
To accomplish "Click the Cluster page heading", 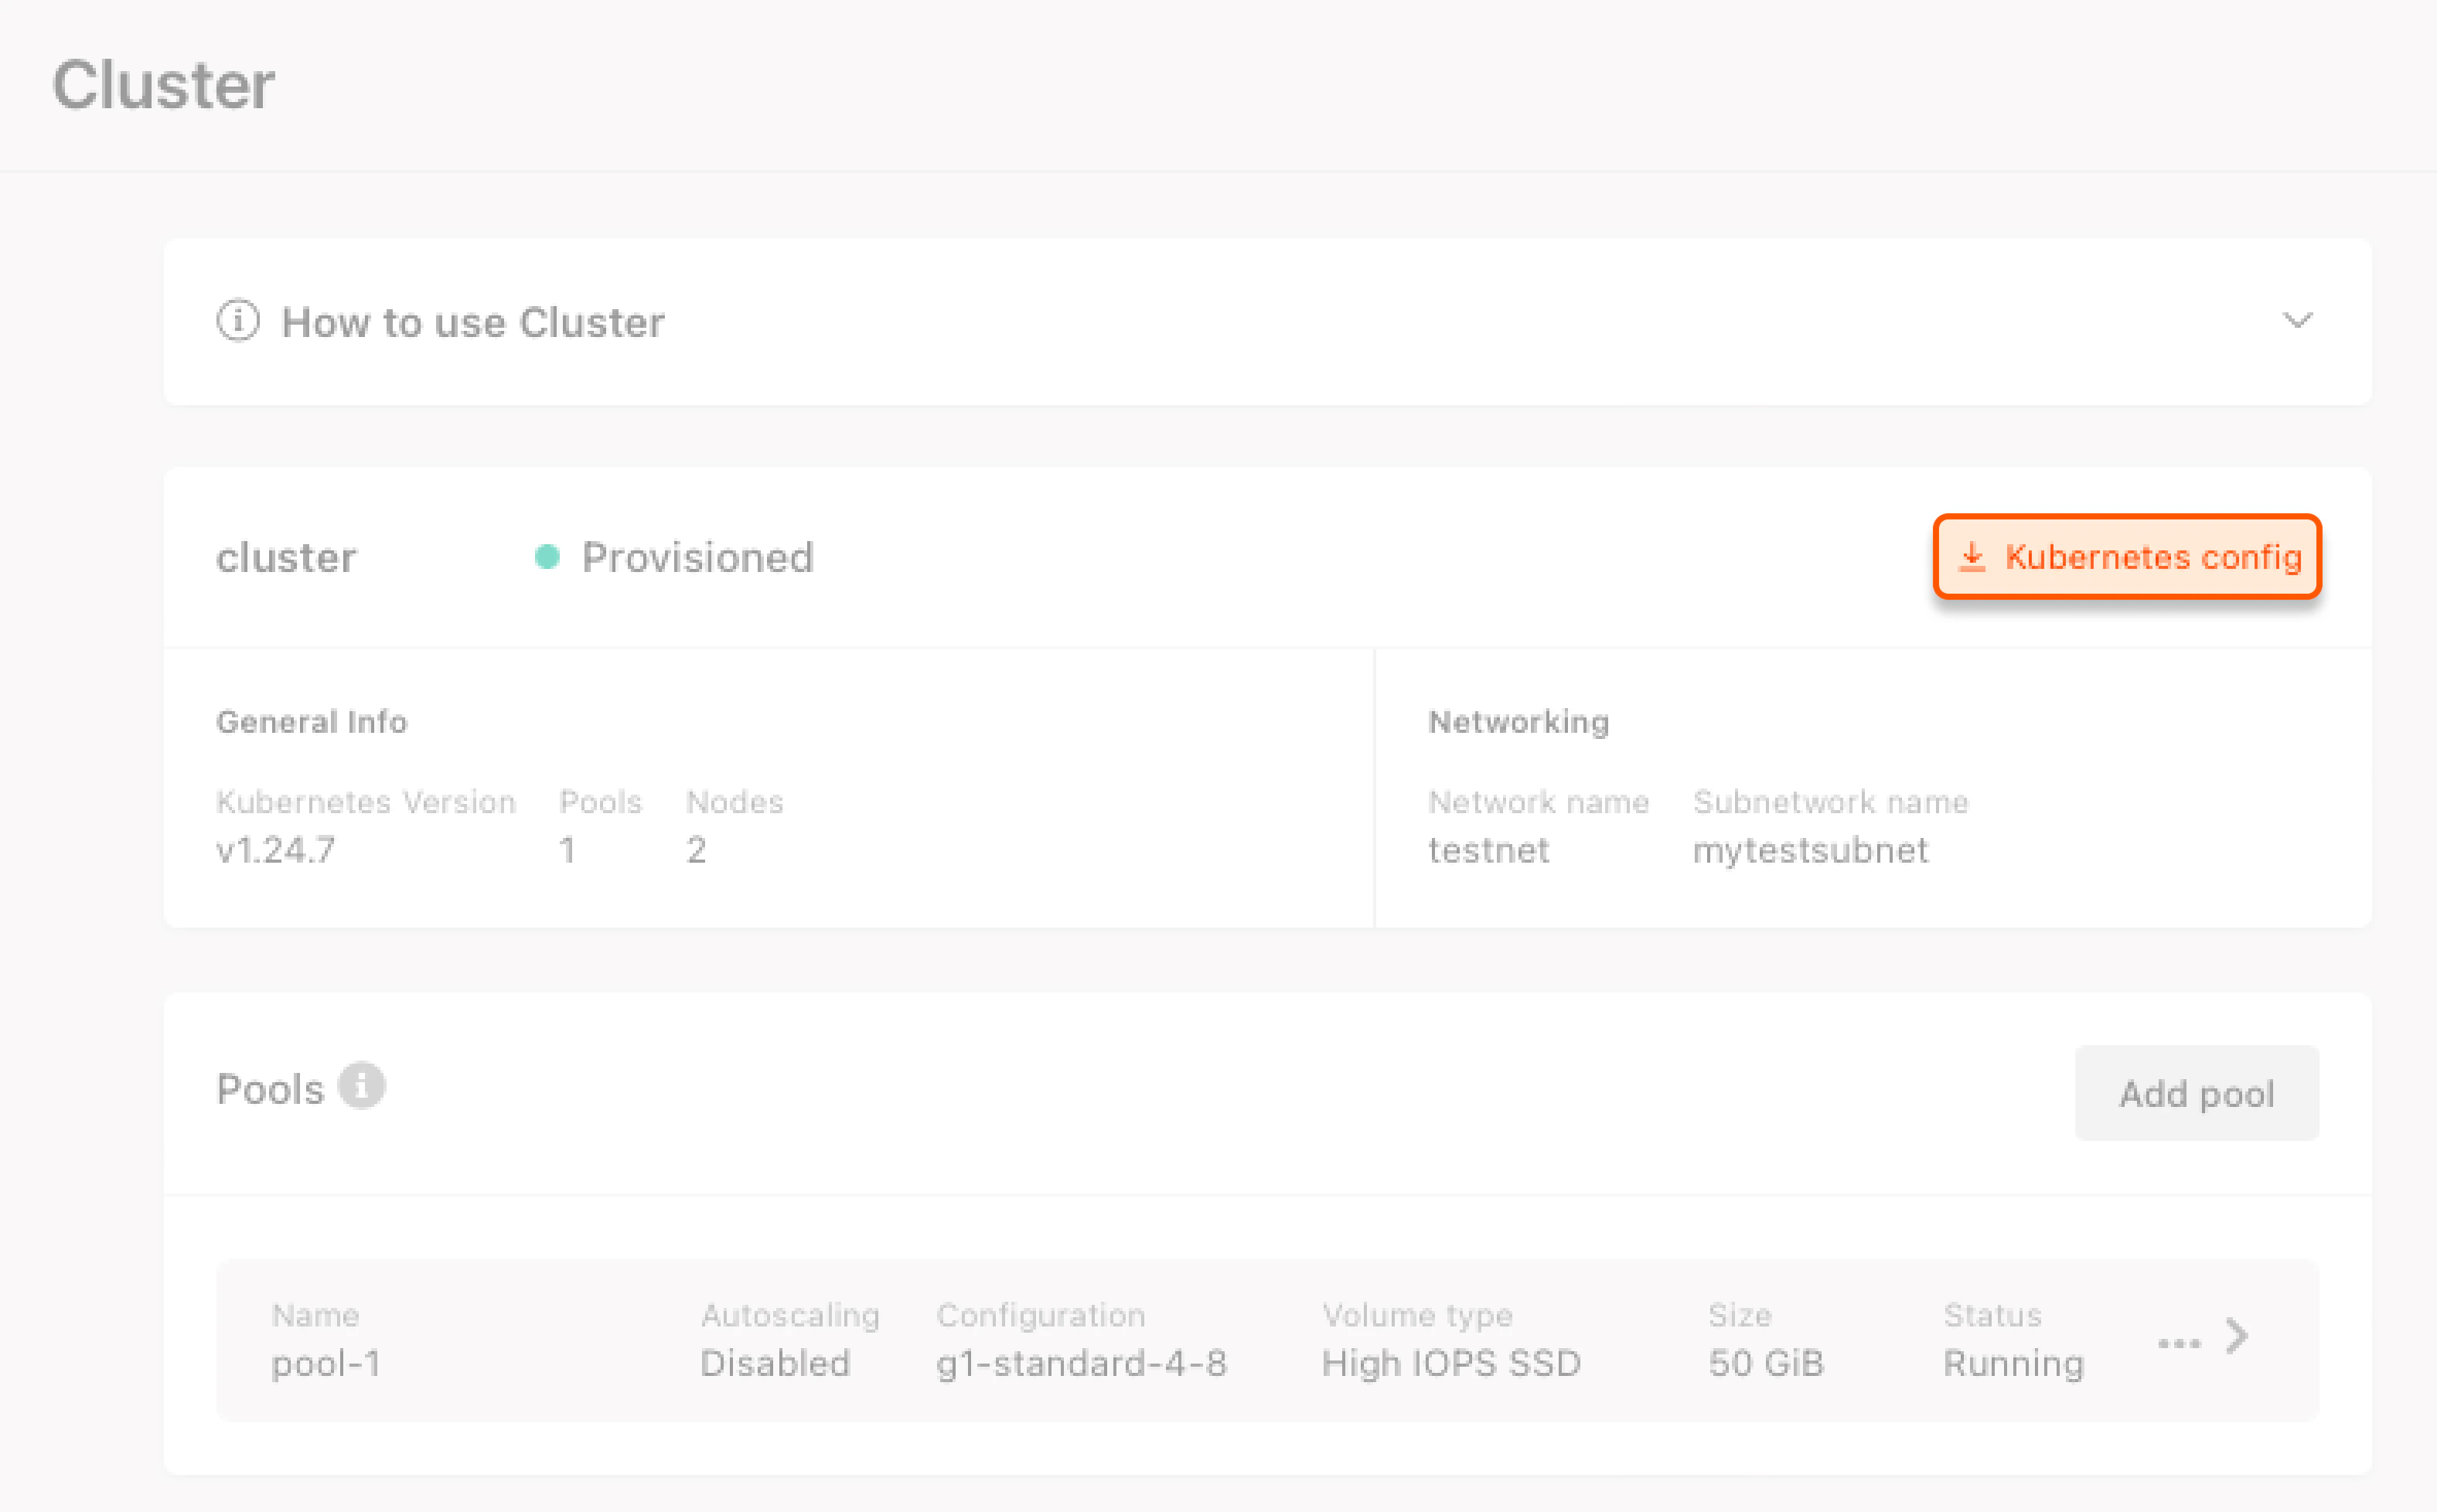I will tap(163, 86).
